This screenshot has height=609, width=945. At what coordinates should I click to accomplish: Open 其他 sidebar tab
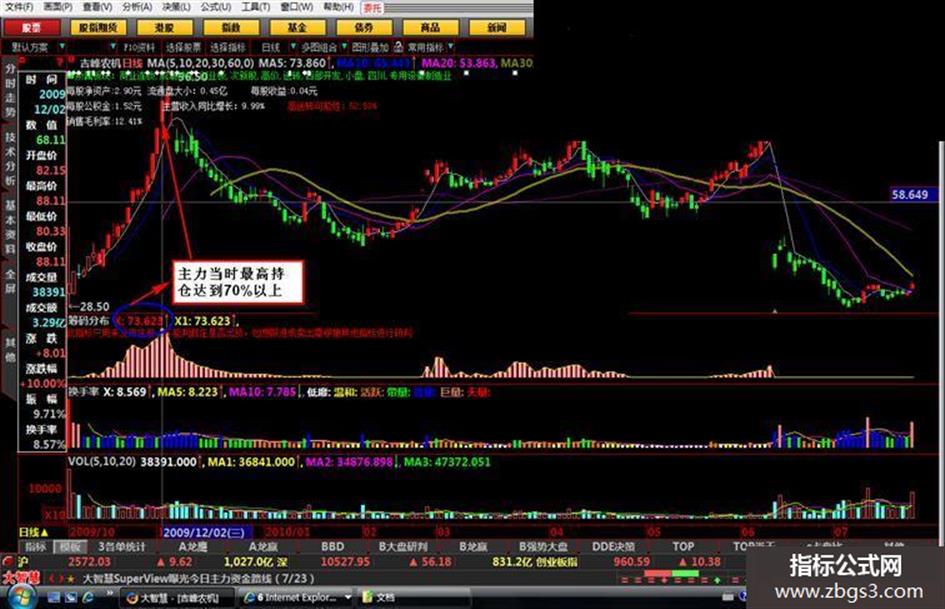tap(10, 350)
